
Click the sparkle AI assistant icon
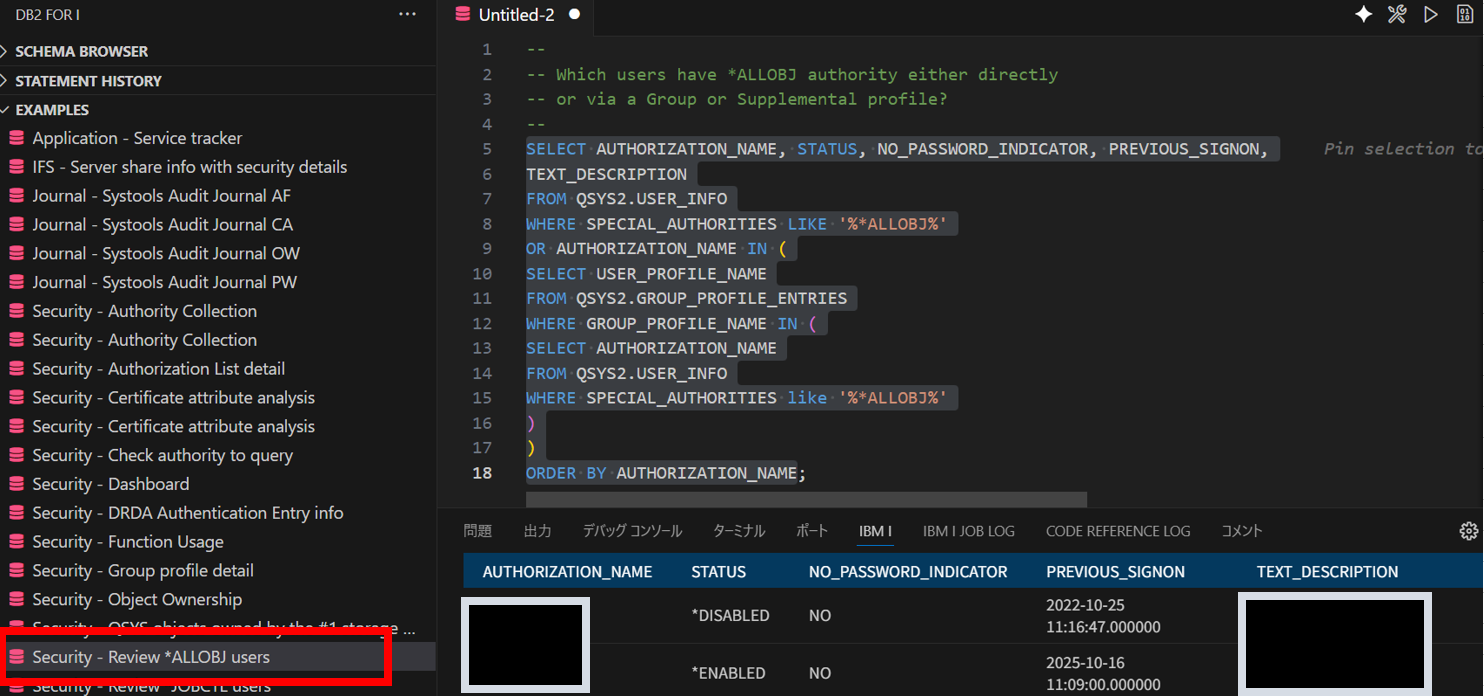1363,14
